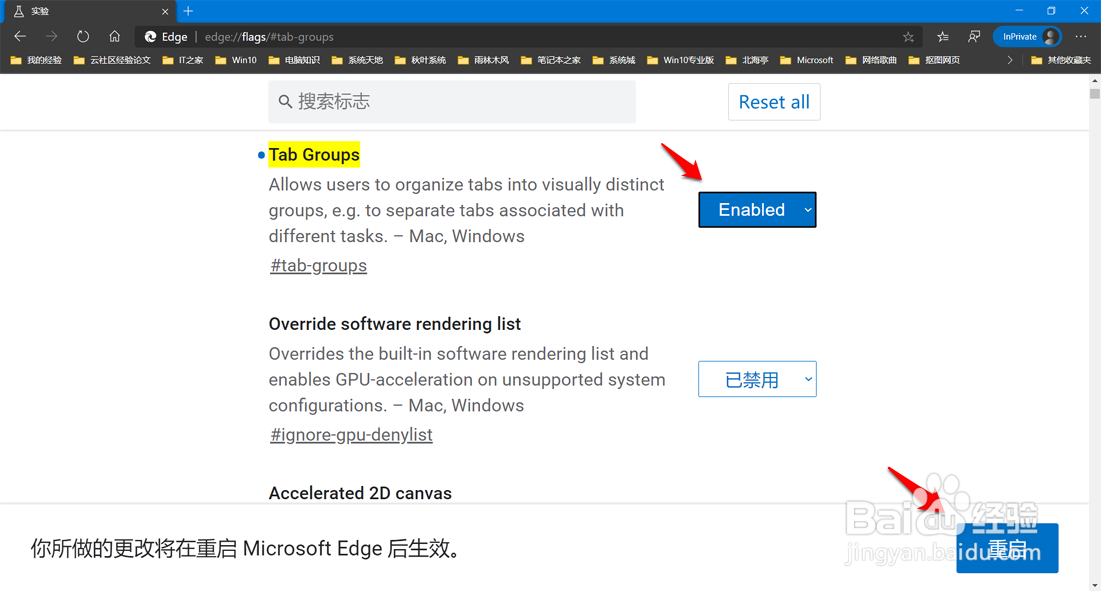Open the 雨林木风 bookmark folder
The image size is (1101, 591).
(x=484, y=60)
